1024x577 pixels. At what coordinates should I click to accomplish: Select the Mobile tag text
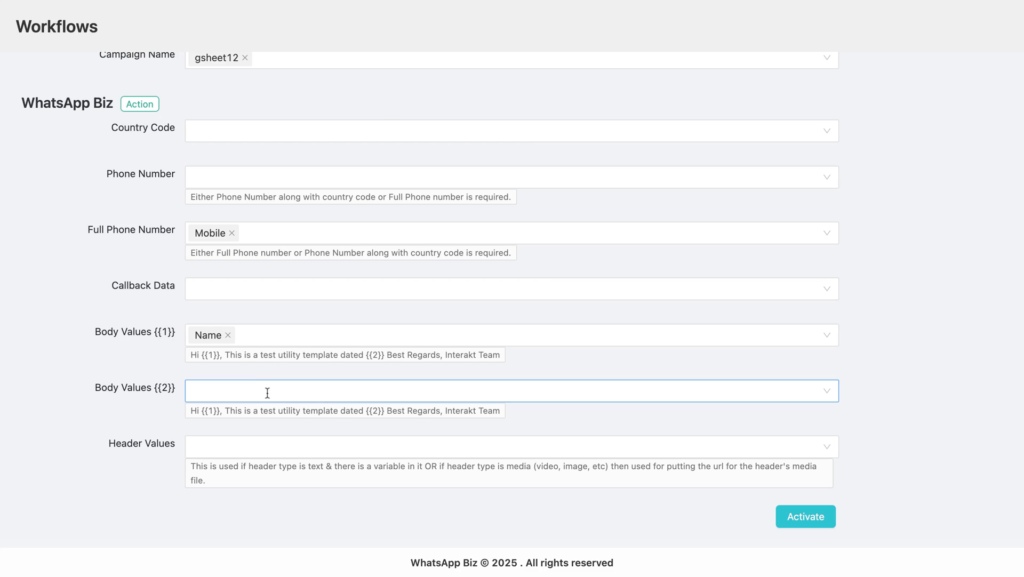coord(210,233)
